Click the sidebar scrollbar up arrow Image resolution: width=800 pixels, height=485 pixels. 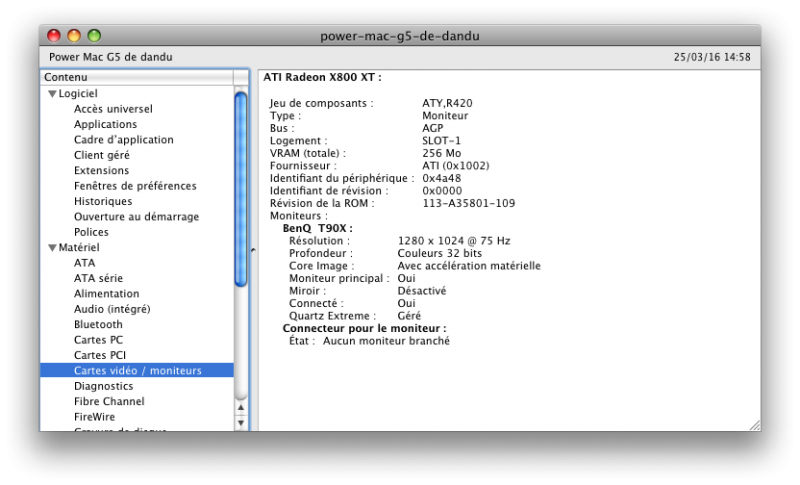241,407
